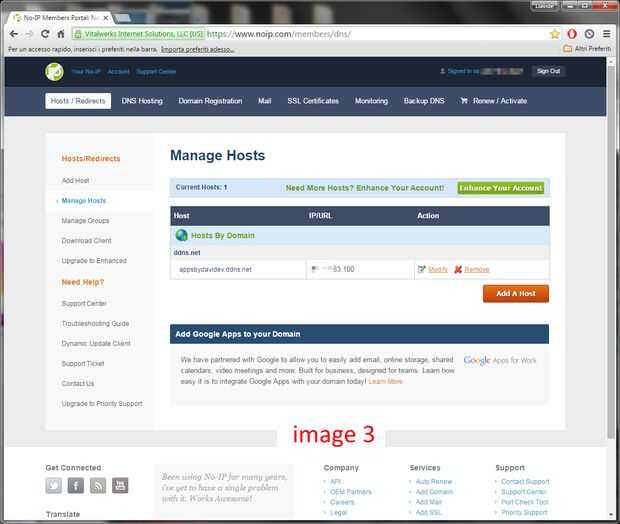Open the SSL Certificates tab
Viewport: 620px width, 524px height.
pos(313,101)
